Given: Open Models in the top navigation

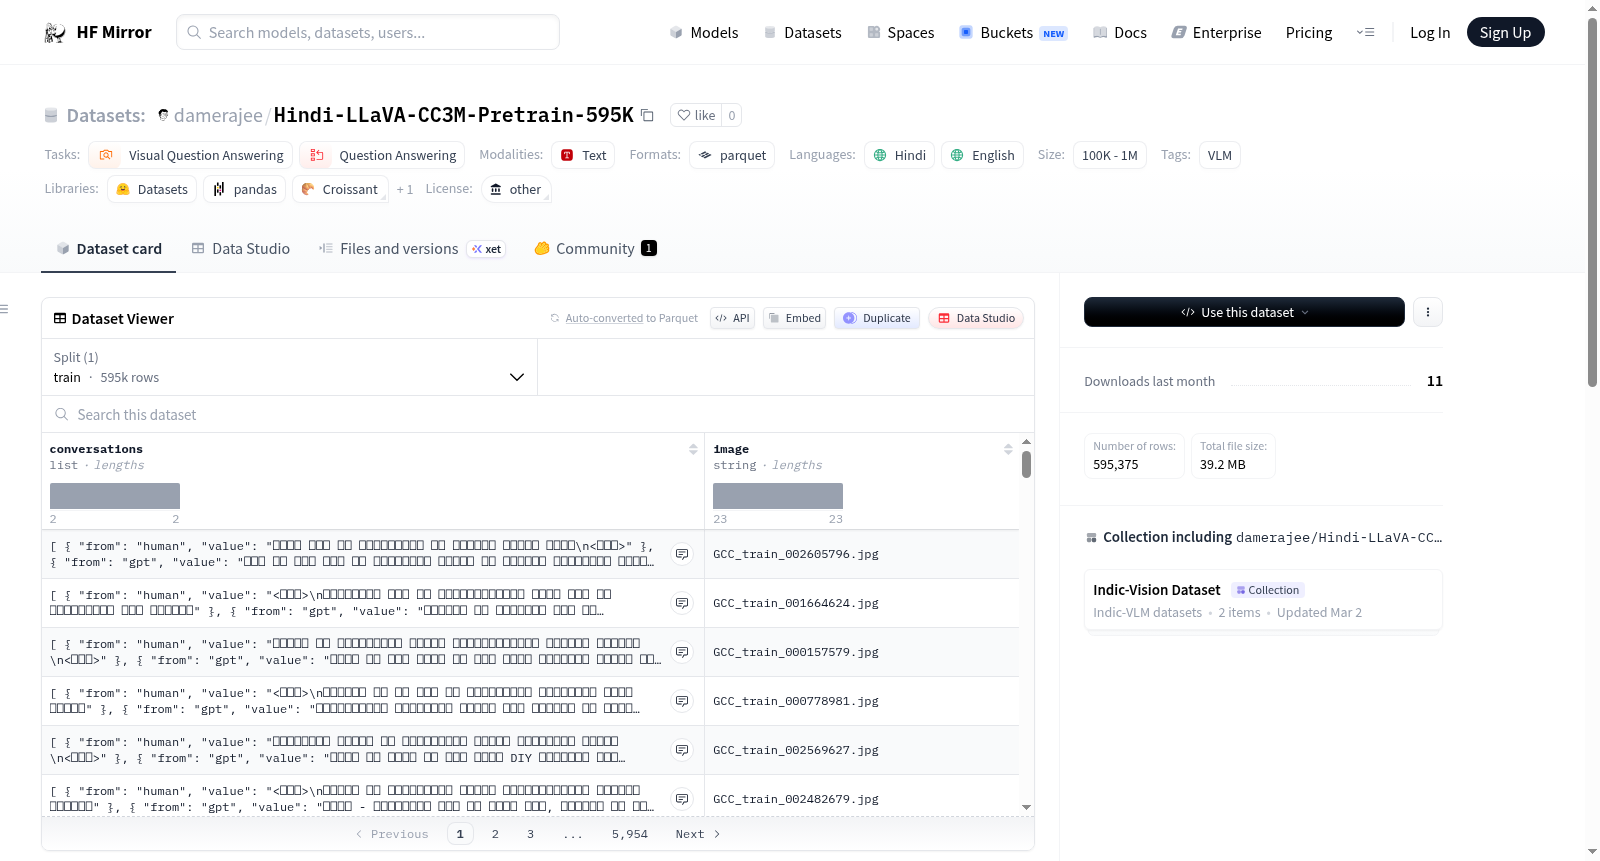Looking at the screenshot, I should coord(704,33).
